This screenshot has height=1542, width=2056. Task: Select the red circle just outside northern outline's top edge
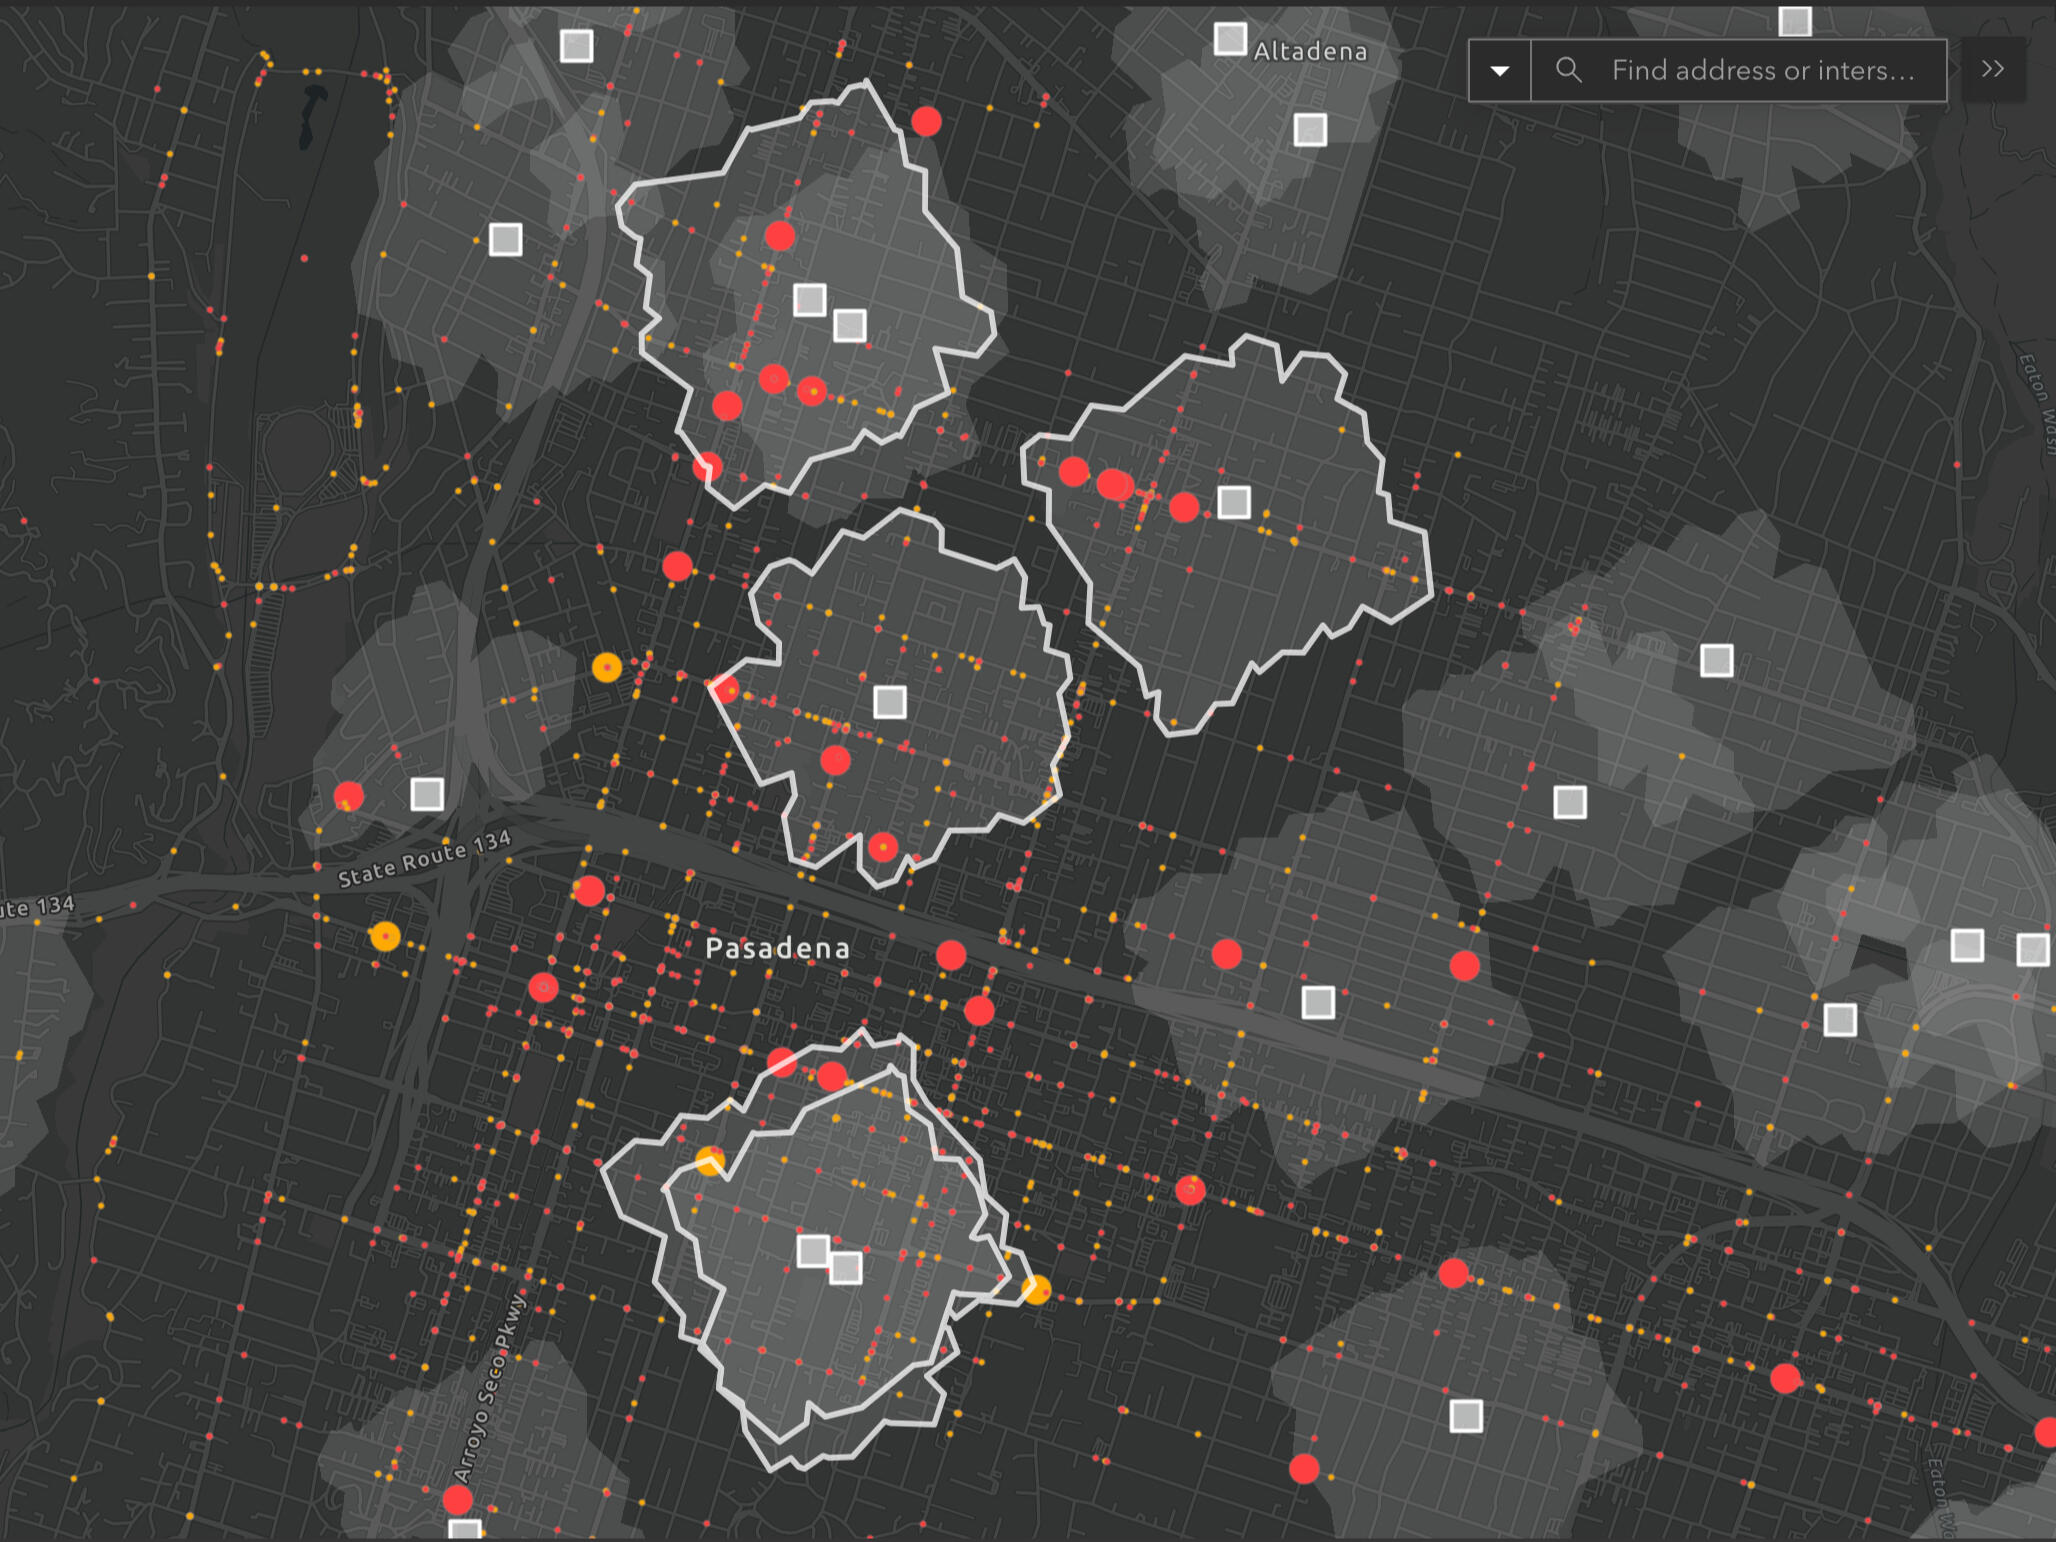[926, 122]
